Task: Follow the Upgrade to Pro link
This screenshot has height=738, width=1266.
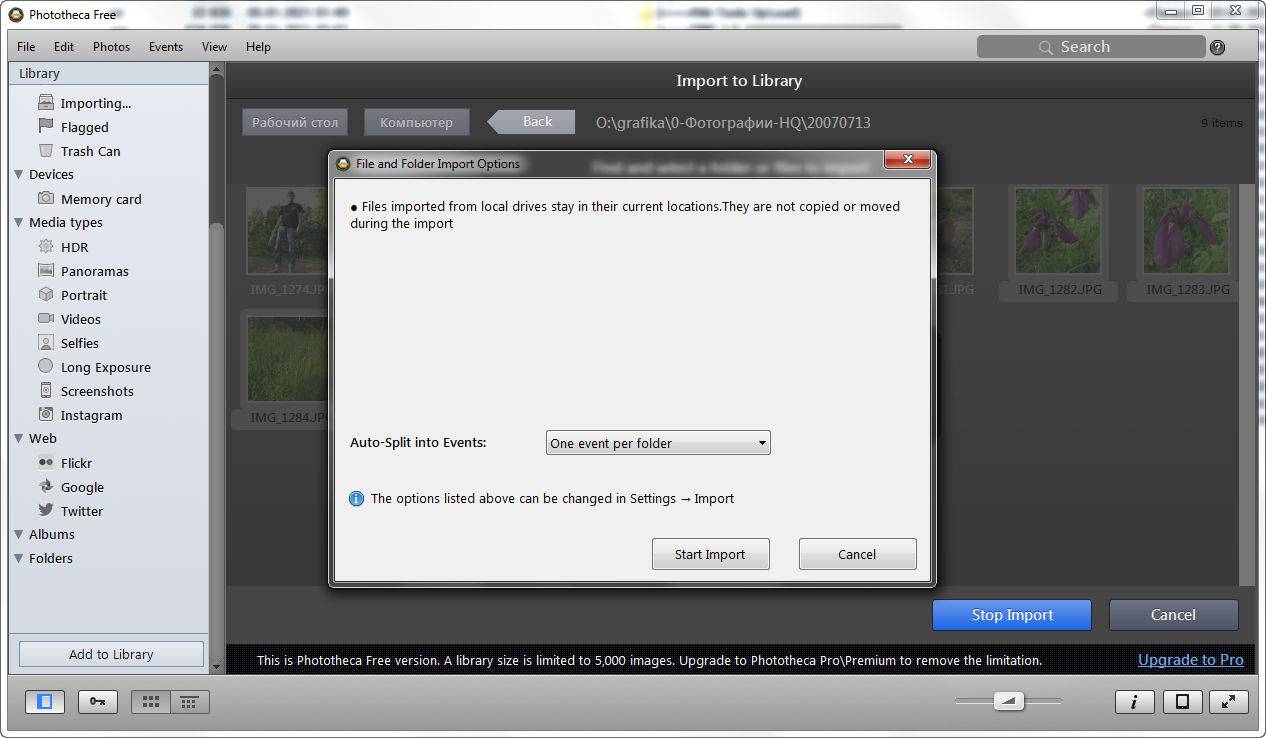Action: pyautogui.click(x=1191, y=660)
